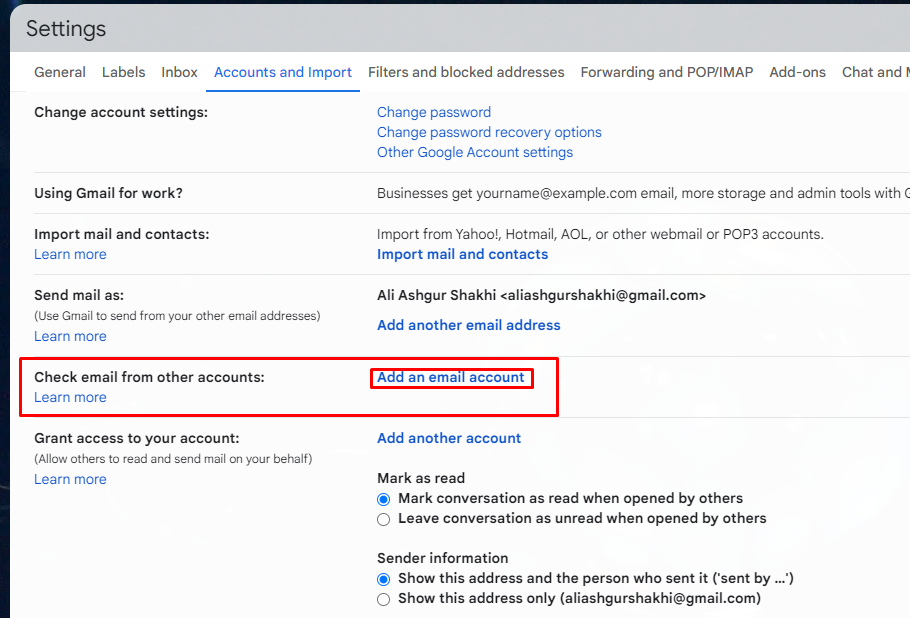Click Learn more under Send mail as
This screenshot has width=910, height=618.
(x=70, y=336)
